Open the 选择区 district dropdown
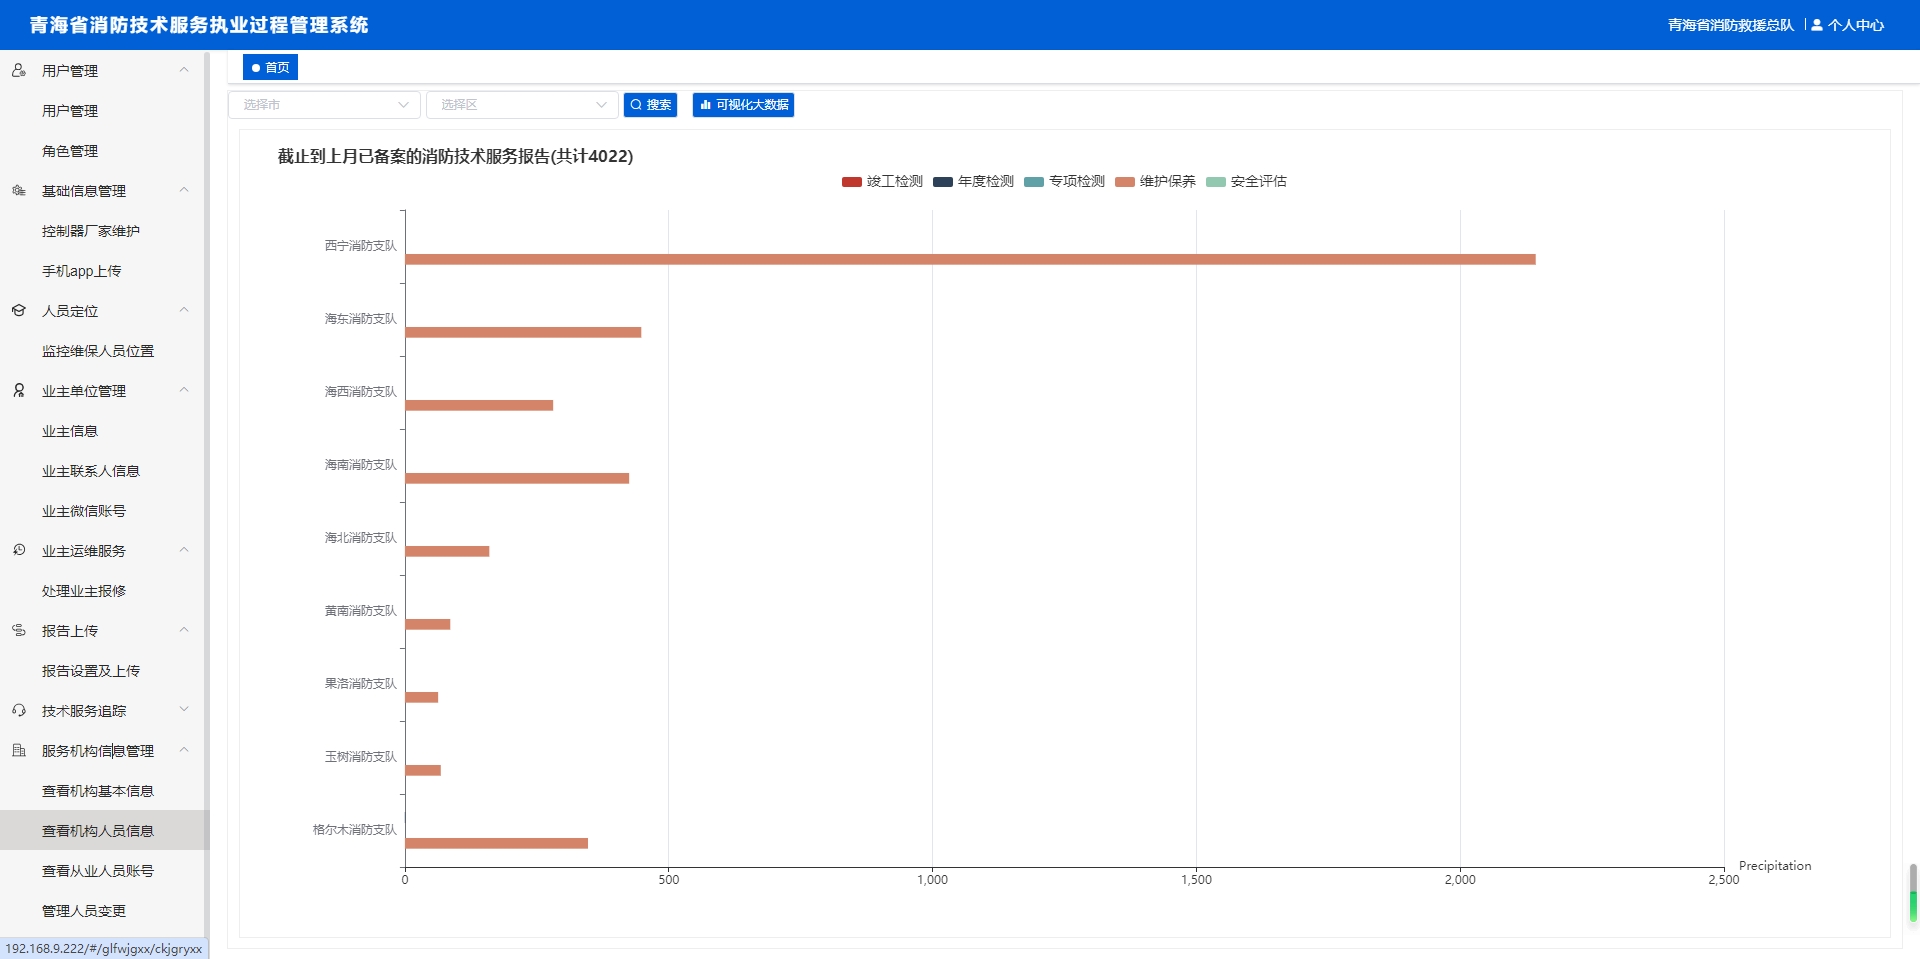The width and height of the screenshot is (1920, 959). (x=522, y=105)
